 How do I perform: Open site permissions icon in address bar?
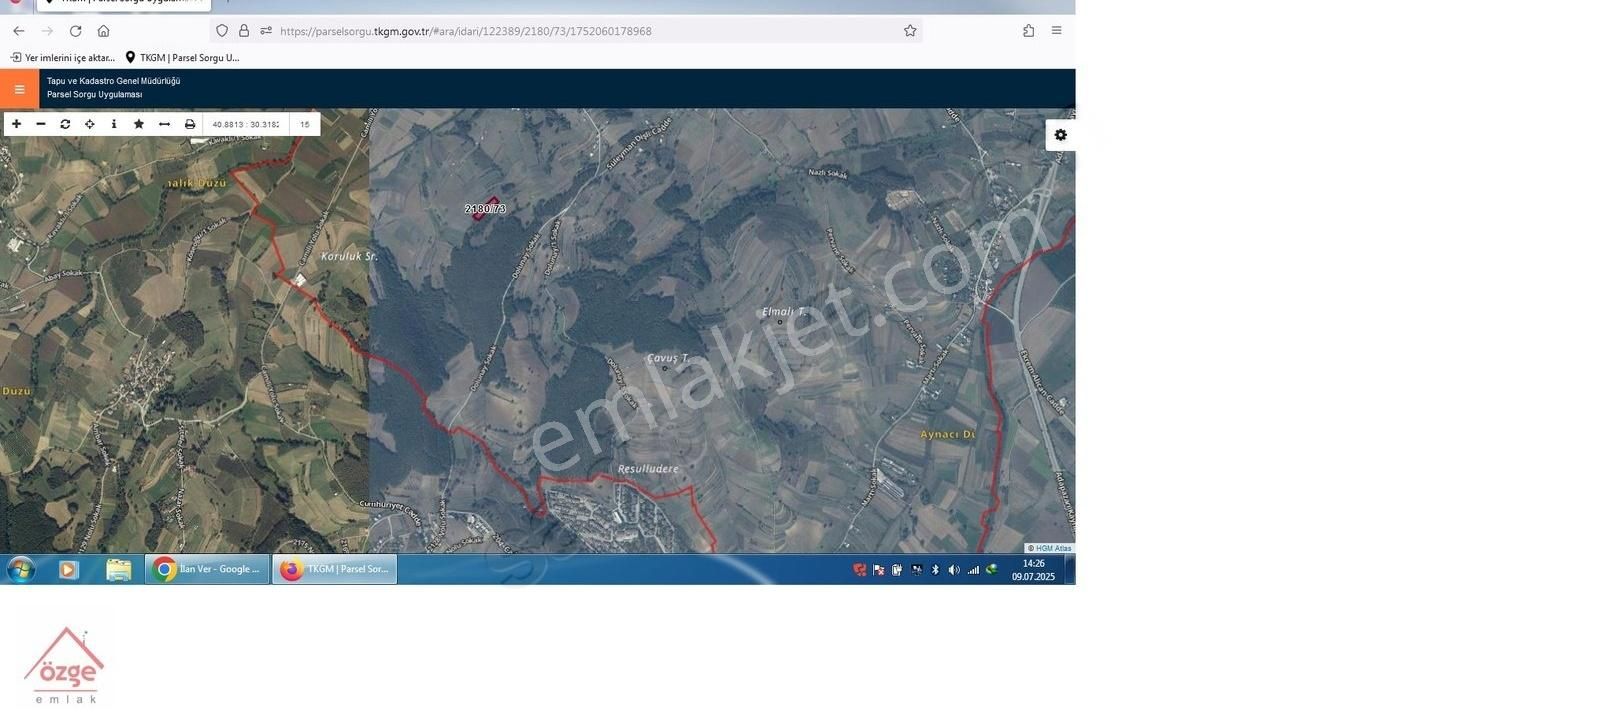tap(266, 31)
